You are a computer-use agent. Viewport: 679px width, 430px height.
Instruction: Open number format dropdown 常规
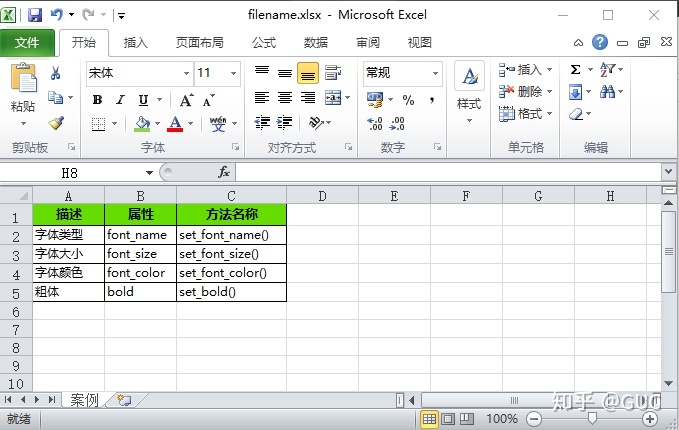coord(435,73)
